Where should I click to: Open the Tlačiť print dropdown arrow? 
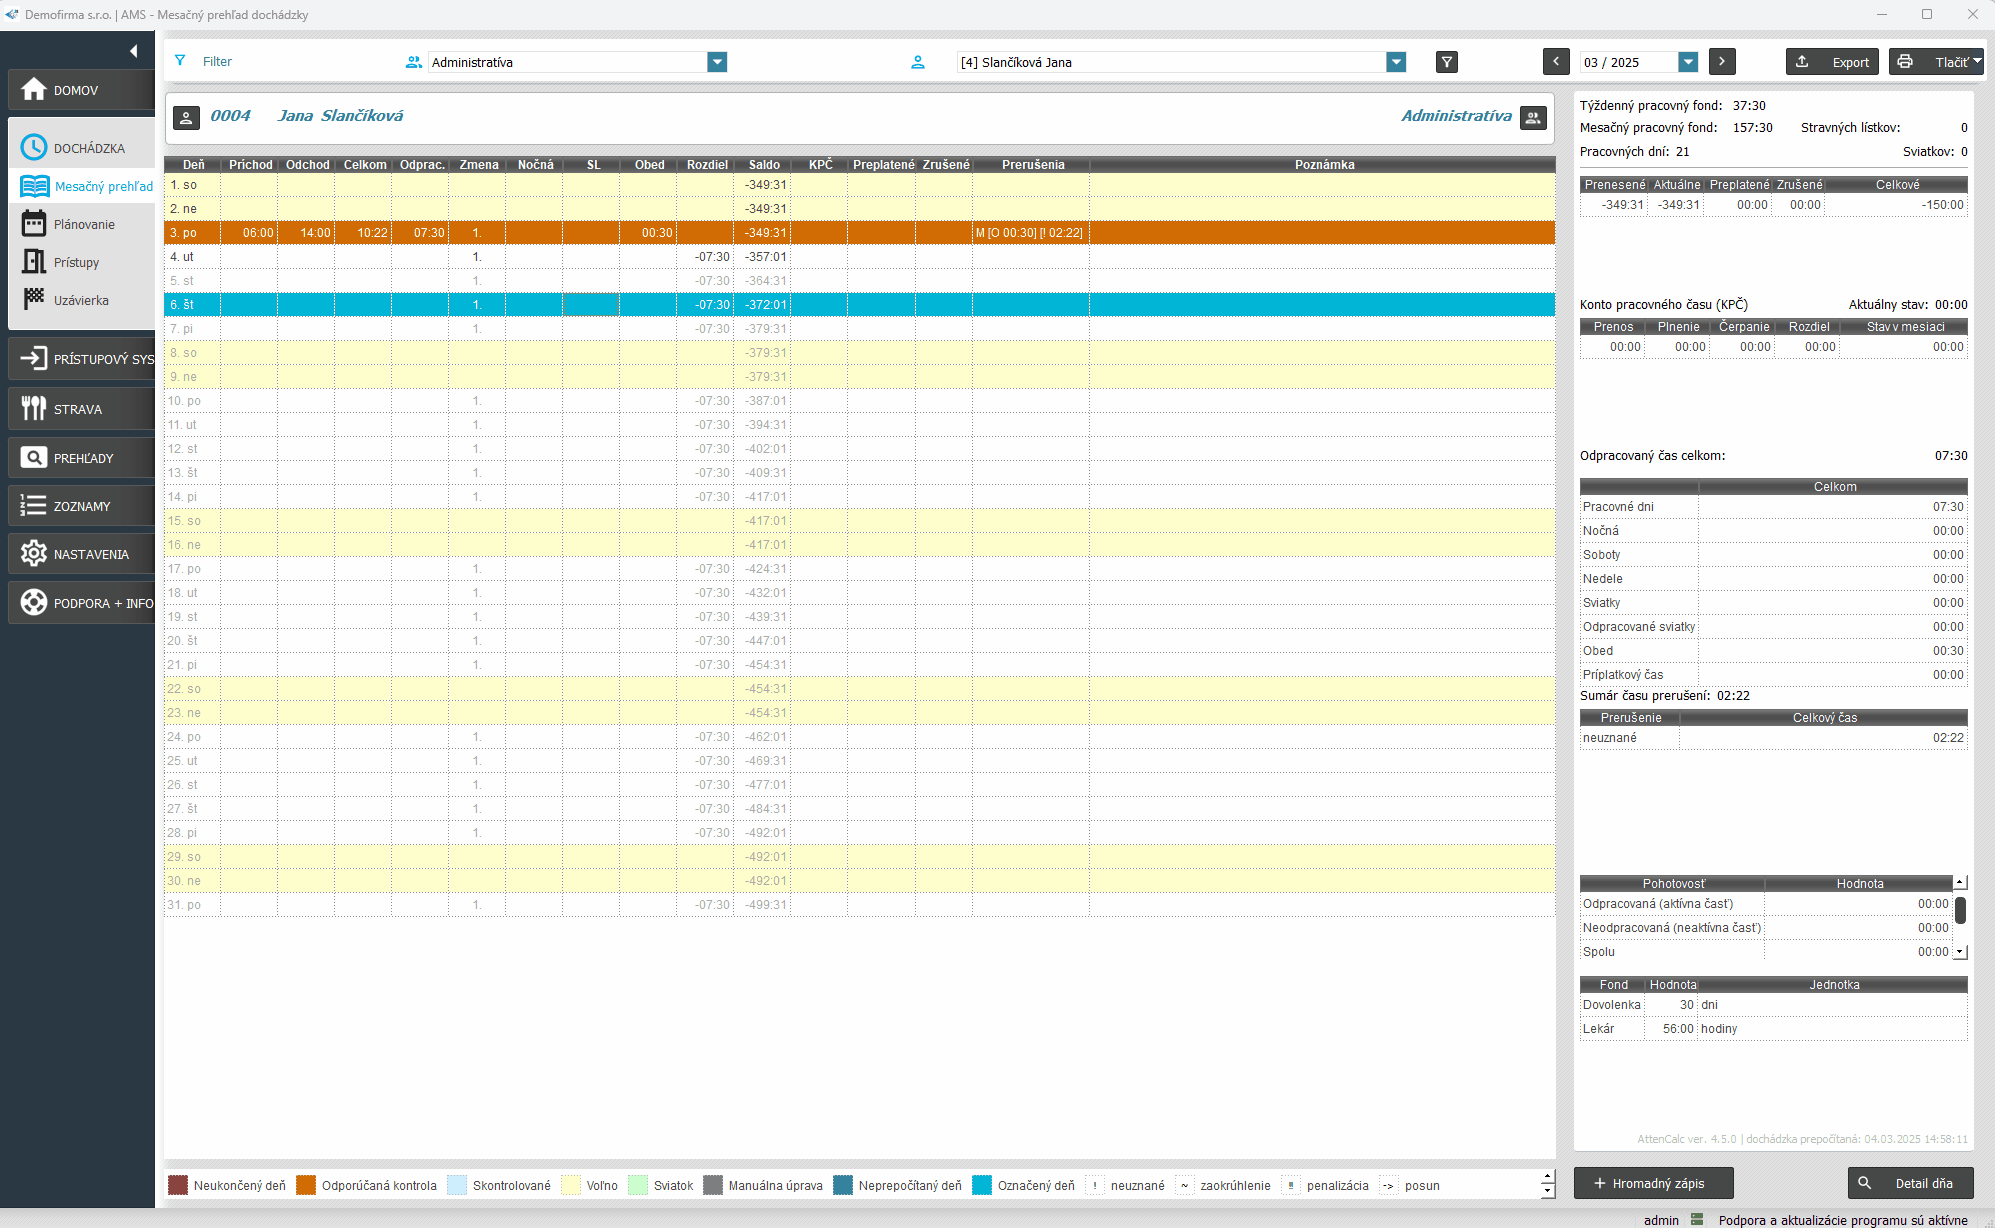[x=1976, y=62]
